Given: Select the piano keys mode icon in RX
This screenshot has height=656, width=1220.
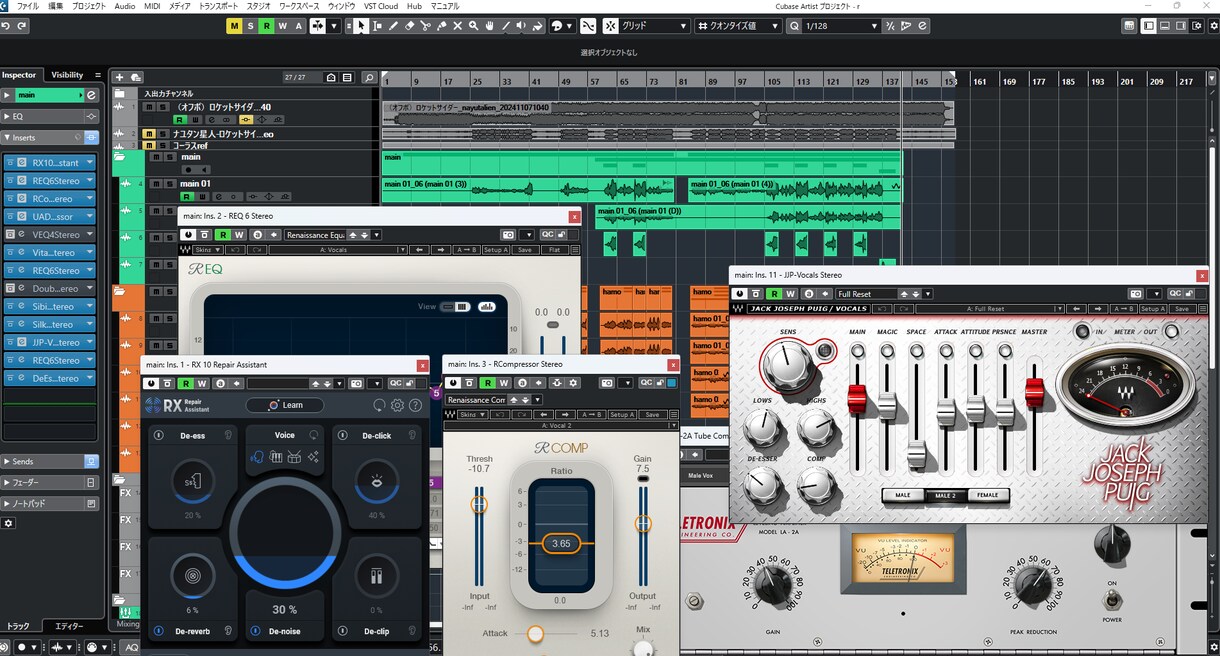Looking at the screenshot, I should 276,457.
